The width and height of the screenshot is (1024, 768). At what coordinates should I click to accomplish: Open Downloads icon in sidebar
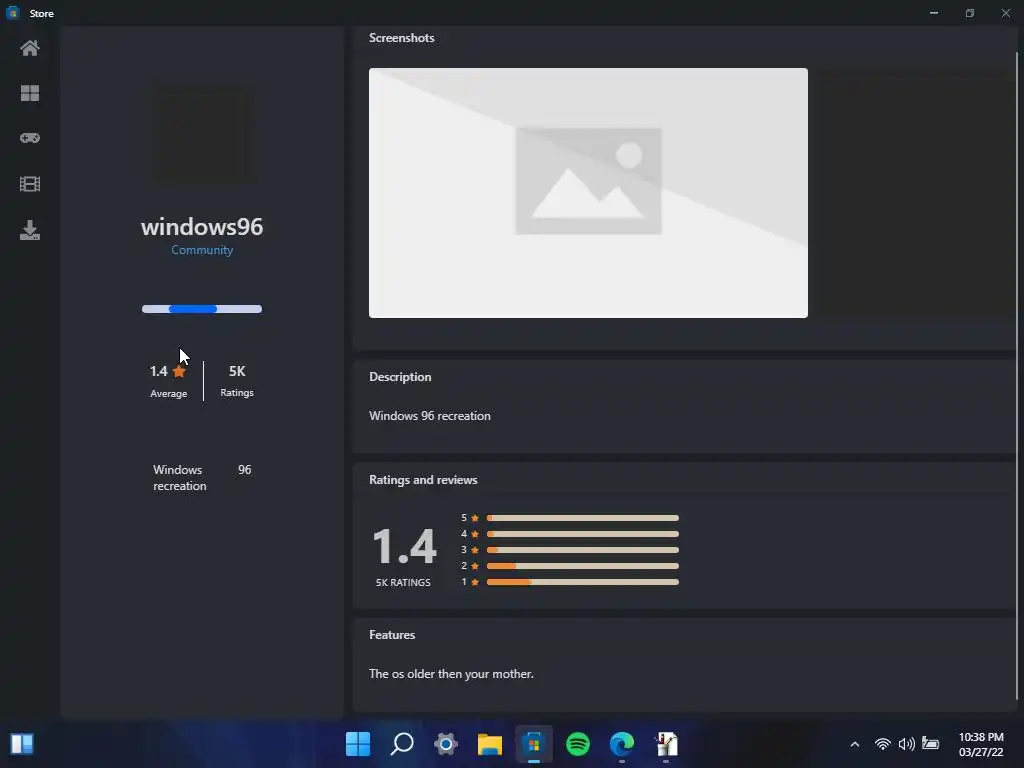(x=29, y=230)
